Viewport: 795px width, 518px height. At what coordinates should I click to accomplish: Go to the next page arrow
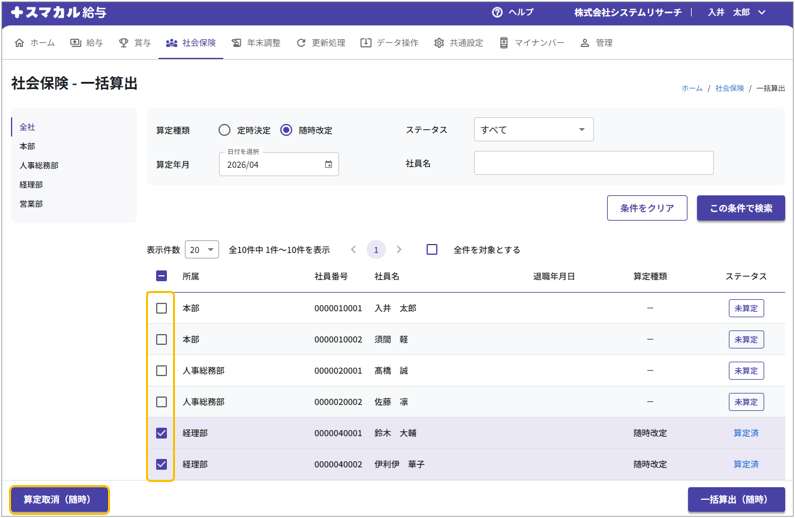(399, 250)
